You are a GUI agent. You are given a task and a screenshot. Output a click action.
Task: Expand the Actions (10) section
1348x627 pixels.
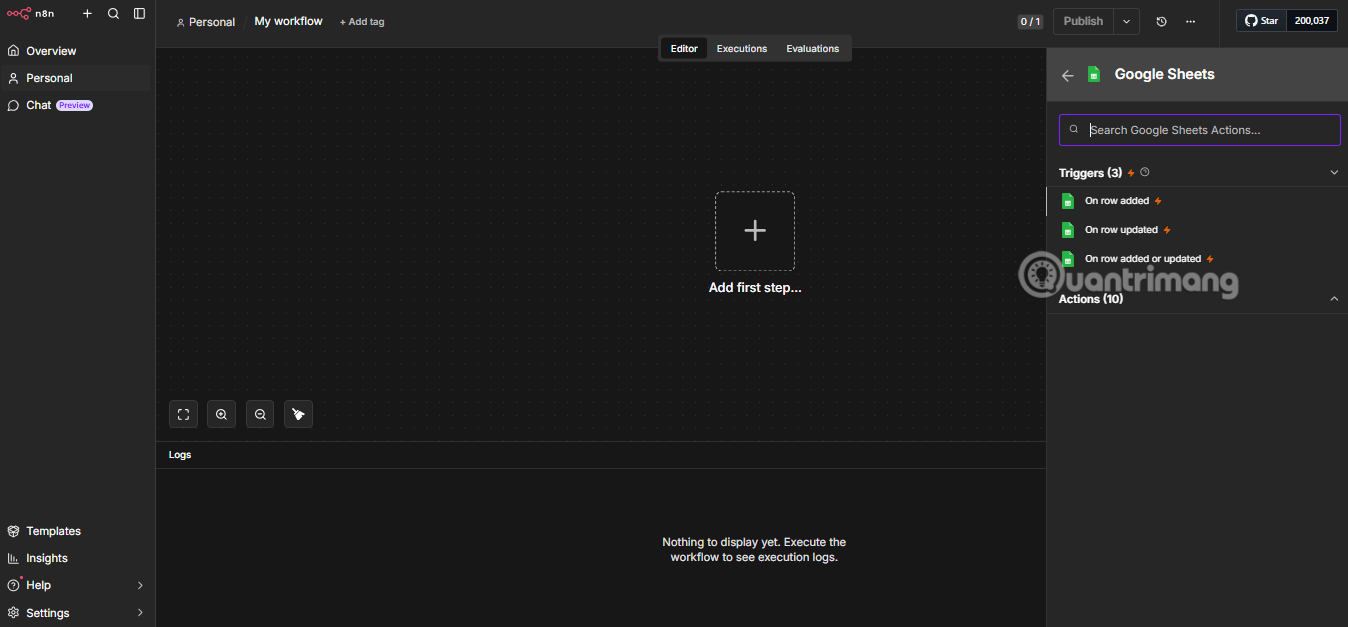1334,299
